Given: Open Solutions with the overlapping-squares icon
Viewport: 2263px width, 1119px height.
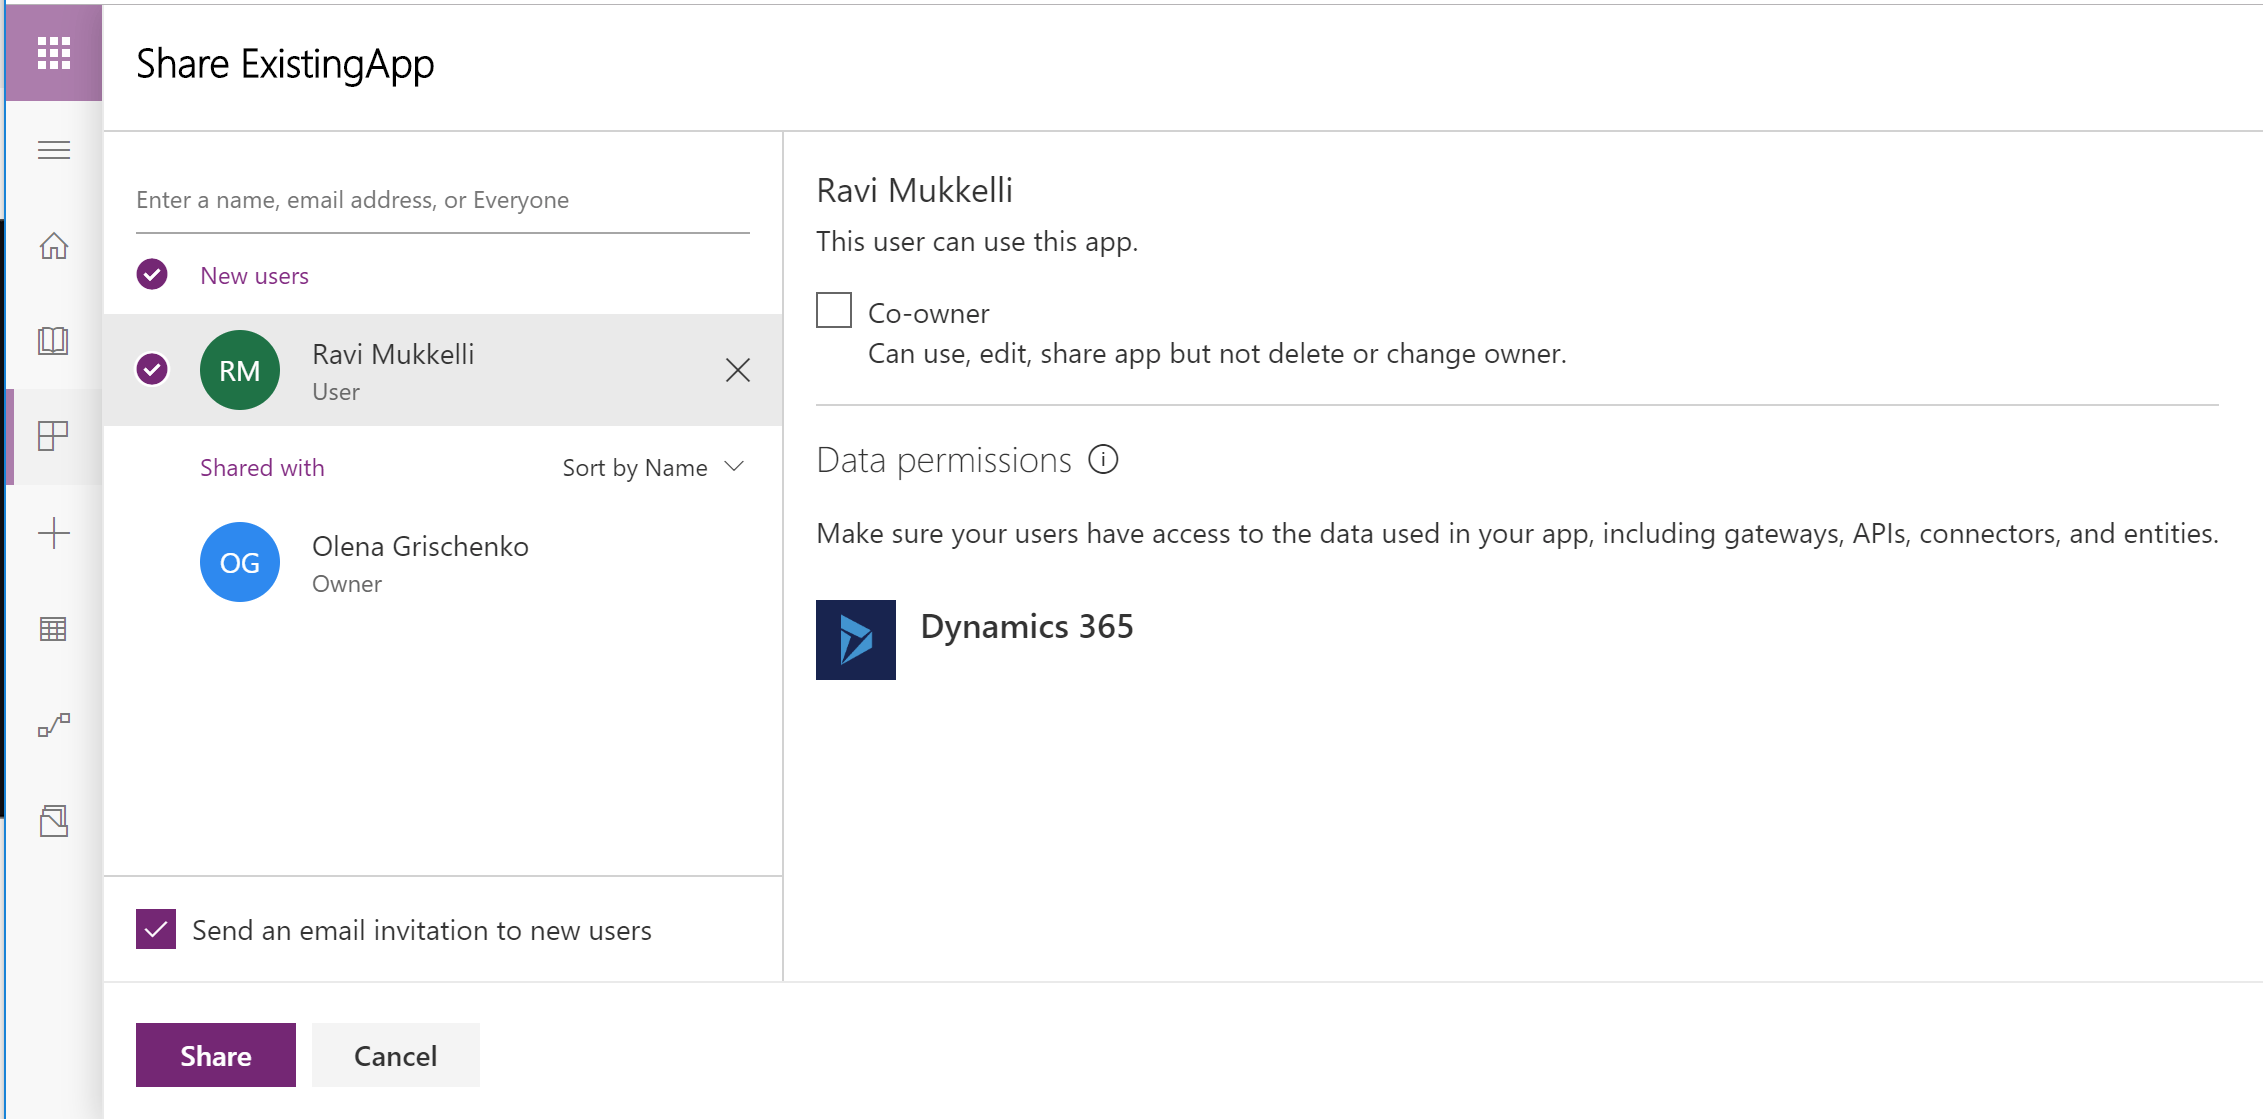Looking at the screenshot, I should tap(53, 820).
